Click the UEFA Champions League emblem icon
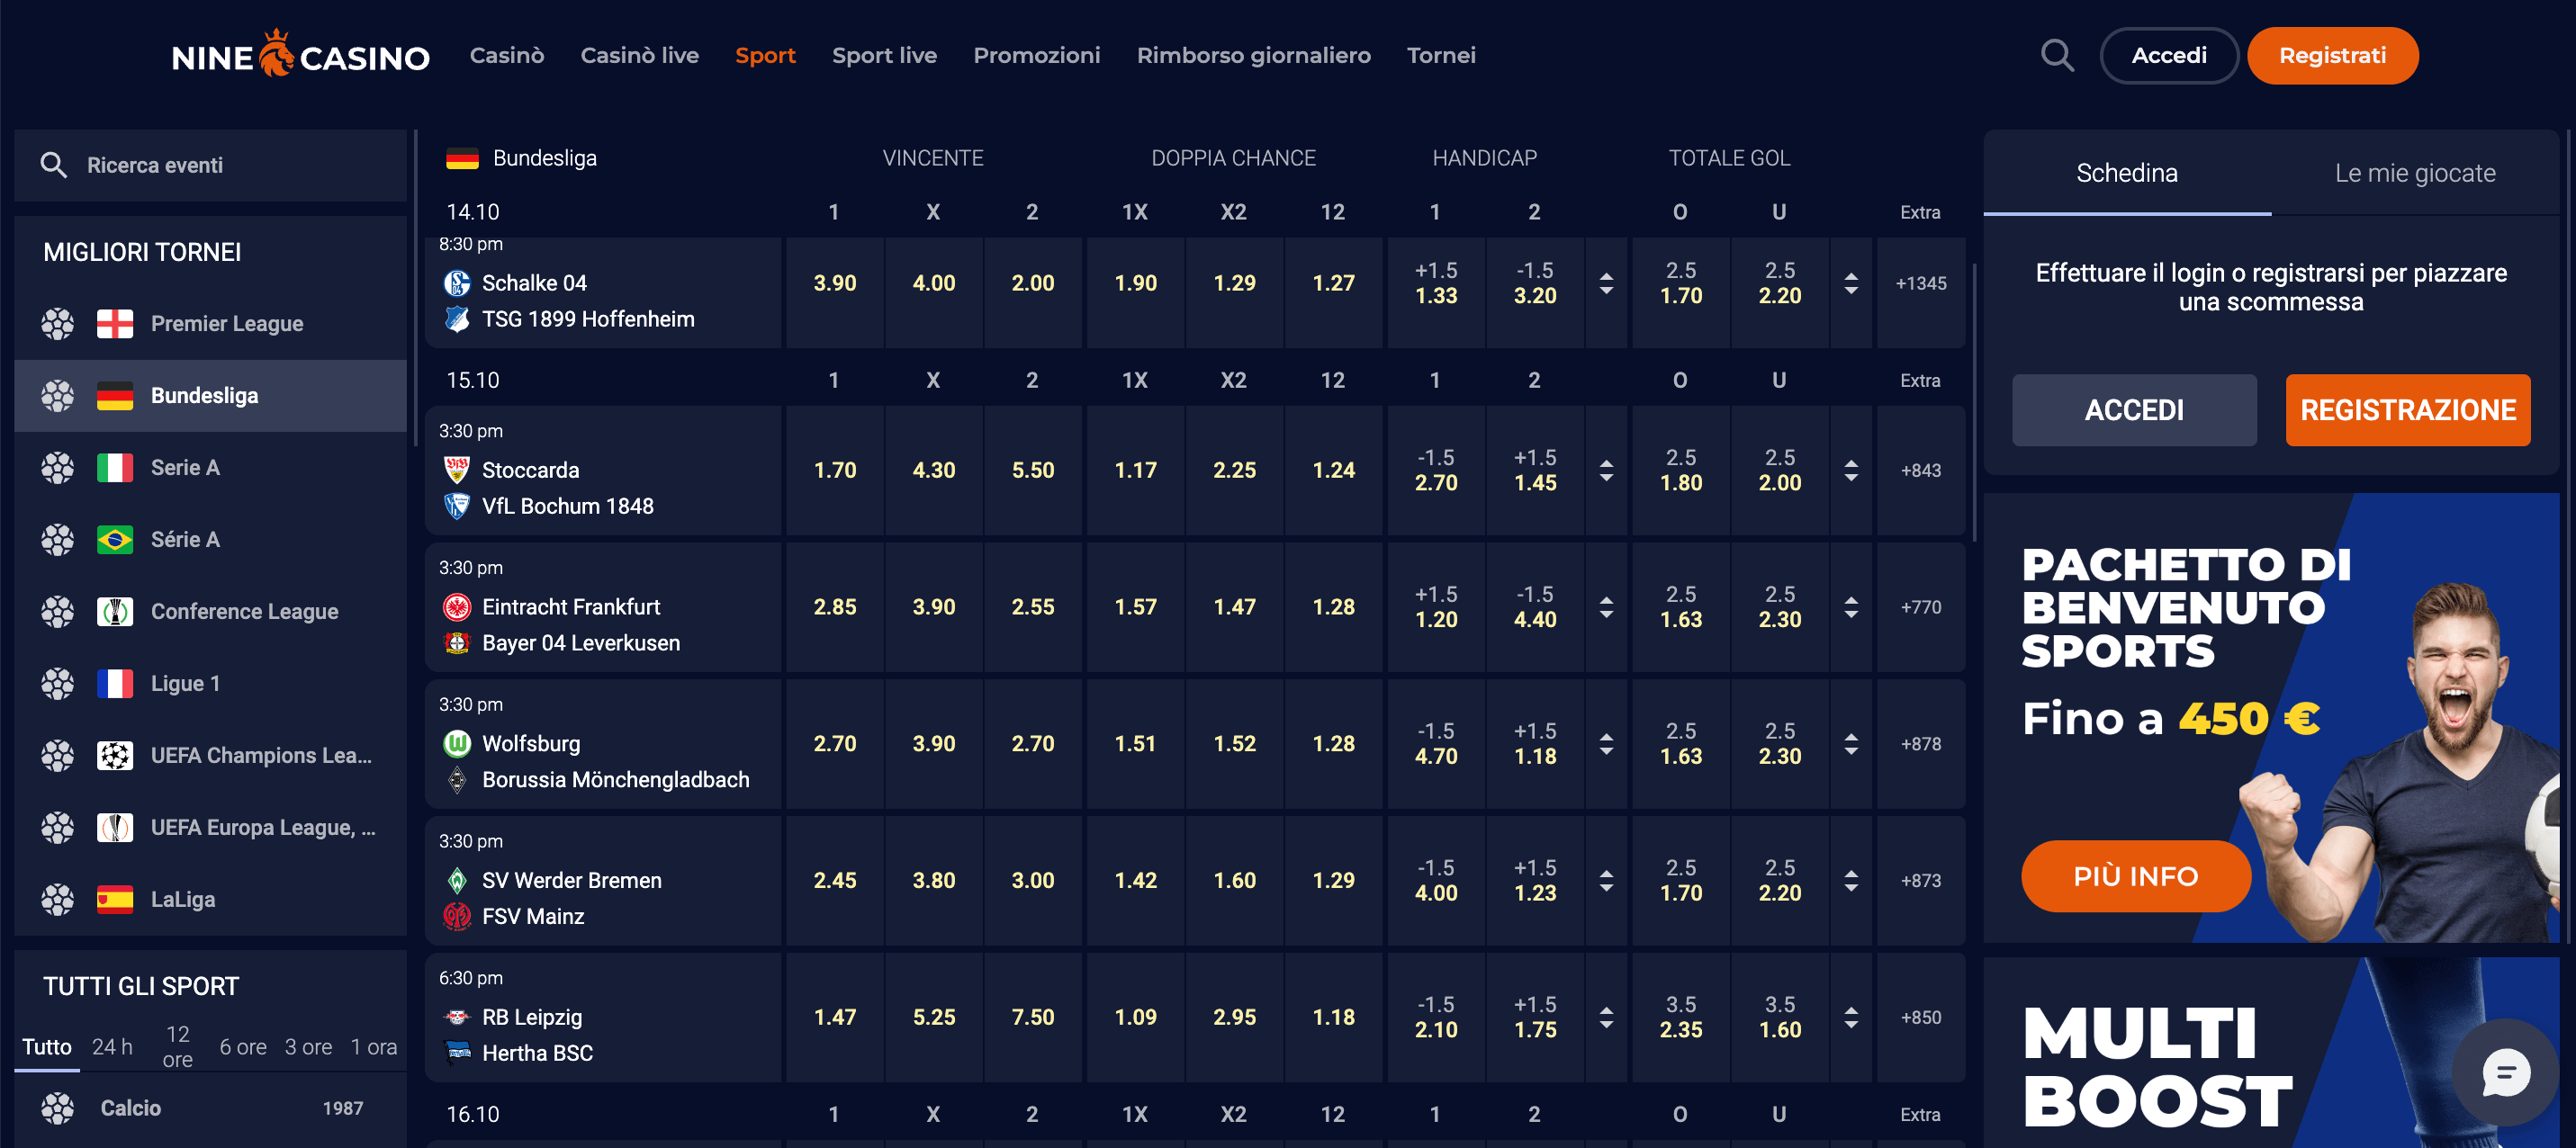This screenshot has width=2576, height=1148. [116, 755]
